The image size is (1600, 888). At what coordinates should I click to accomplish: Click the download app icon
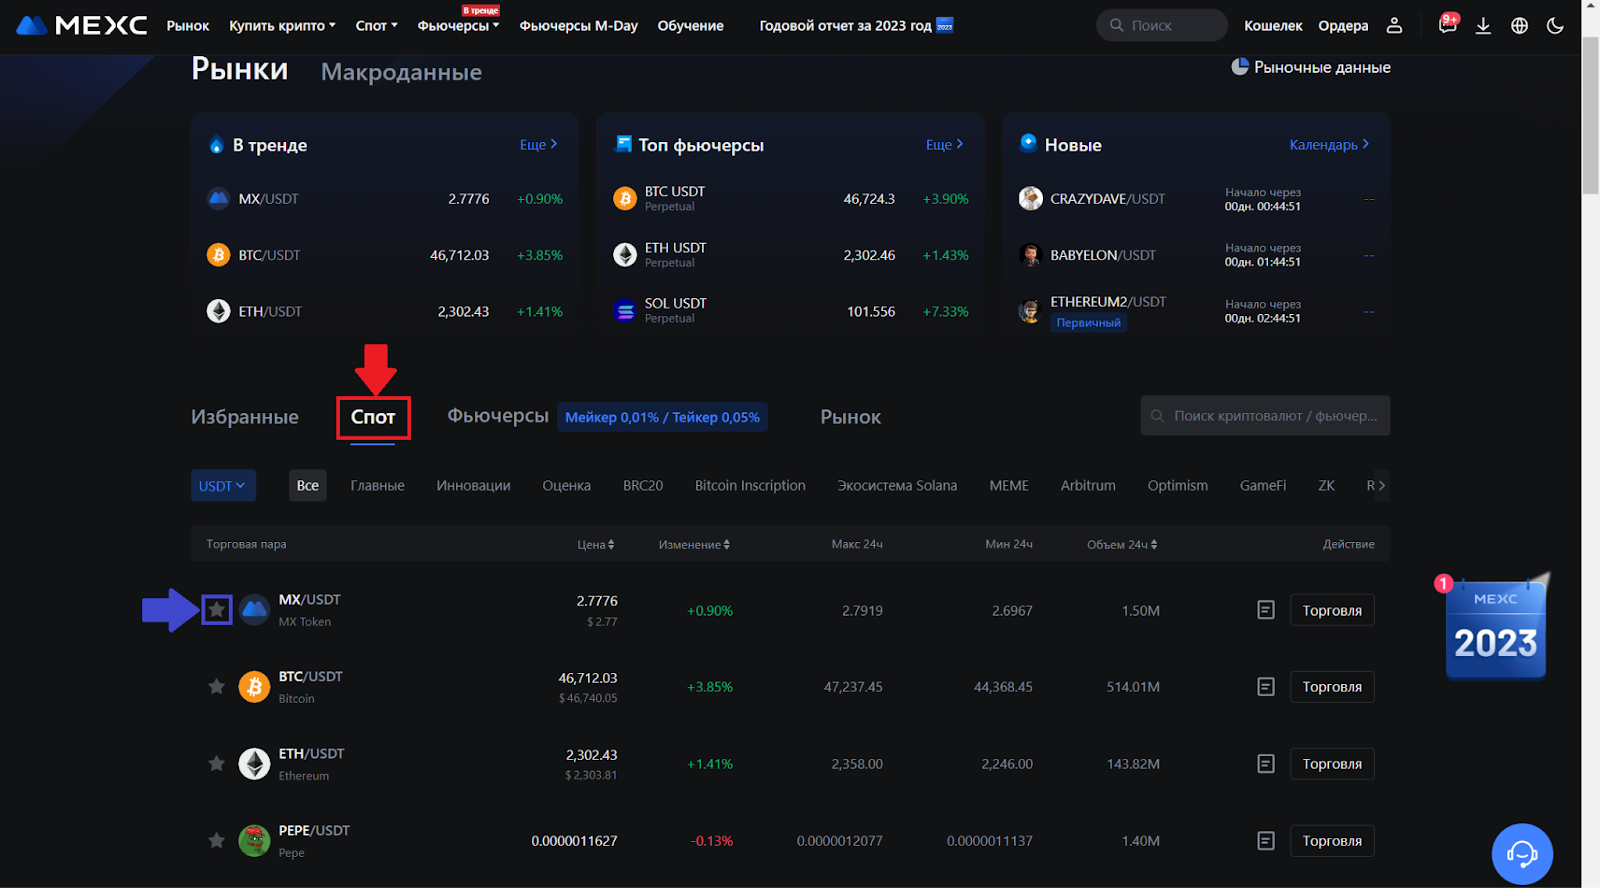[x=1483, y=26]
